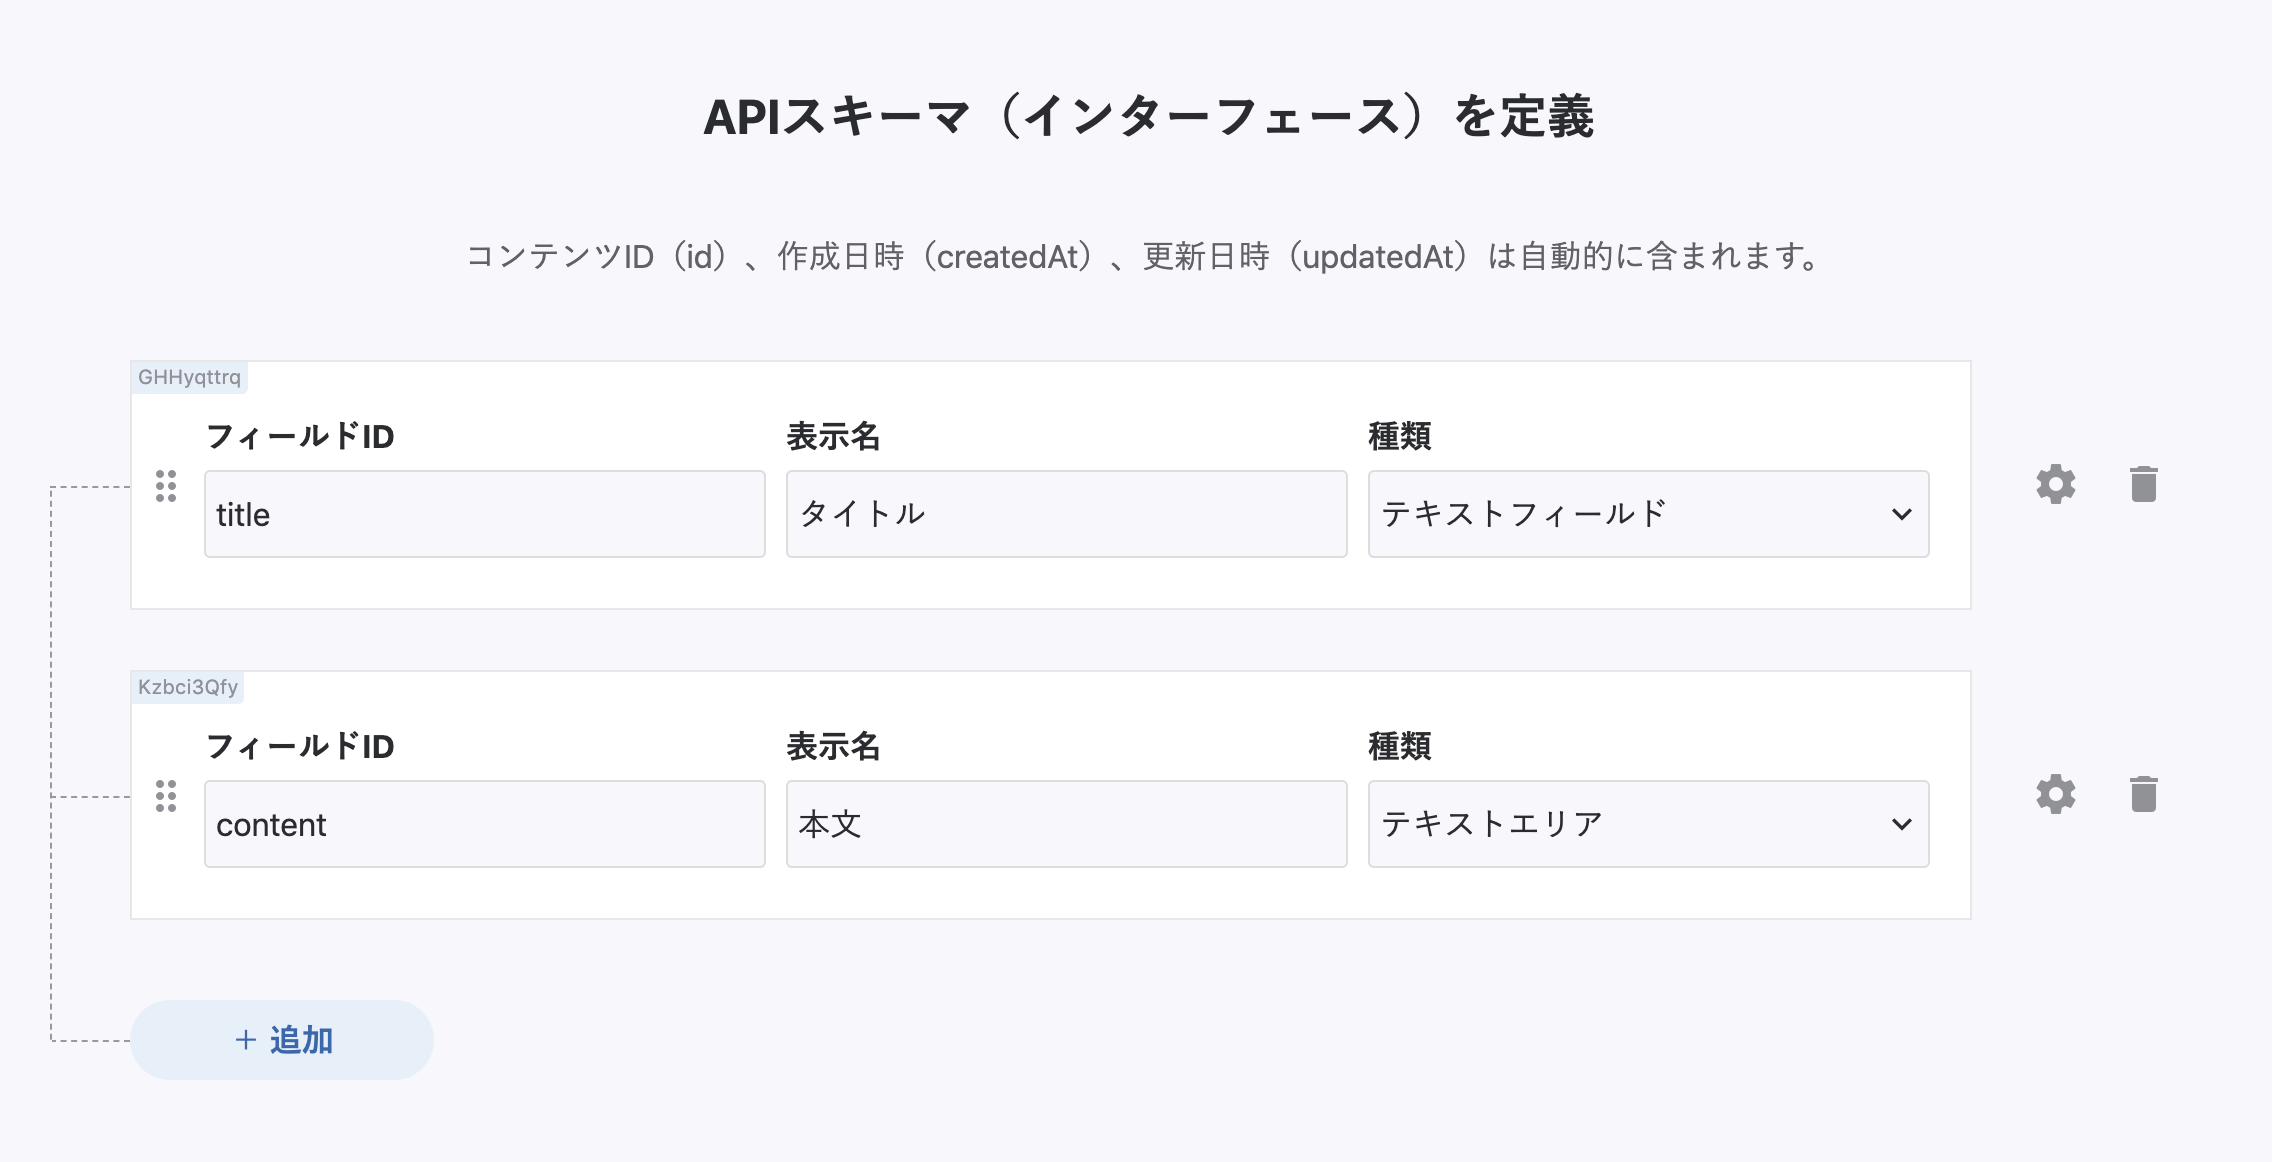Image resolution: width=2272 pixels, height=1162 pixels.
Task: Click the 表示名 input showing タイトル
Action: pos(1066,514)
